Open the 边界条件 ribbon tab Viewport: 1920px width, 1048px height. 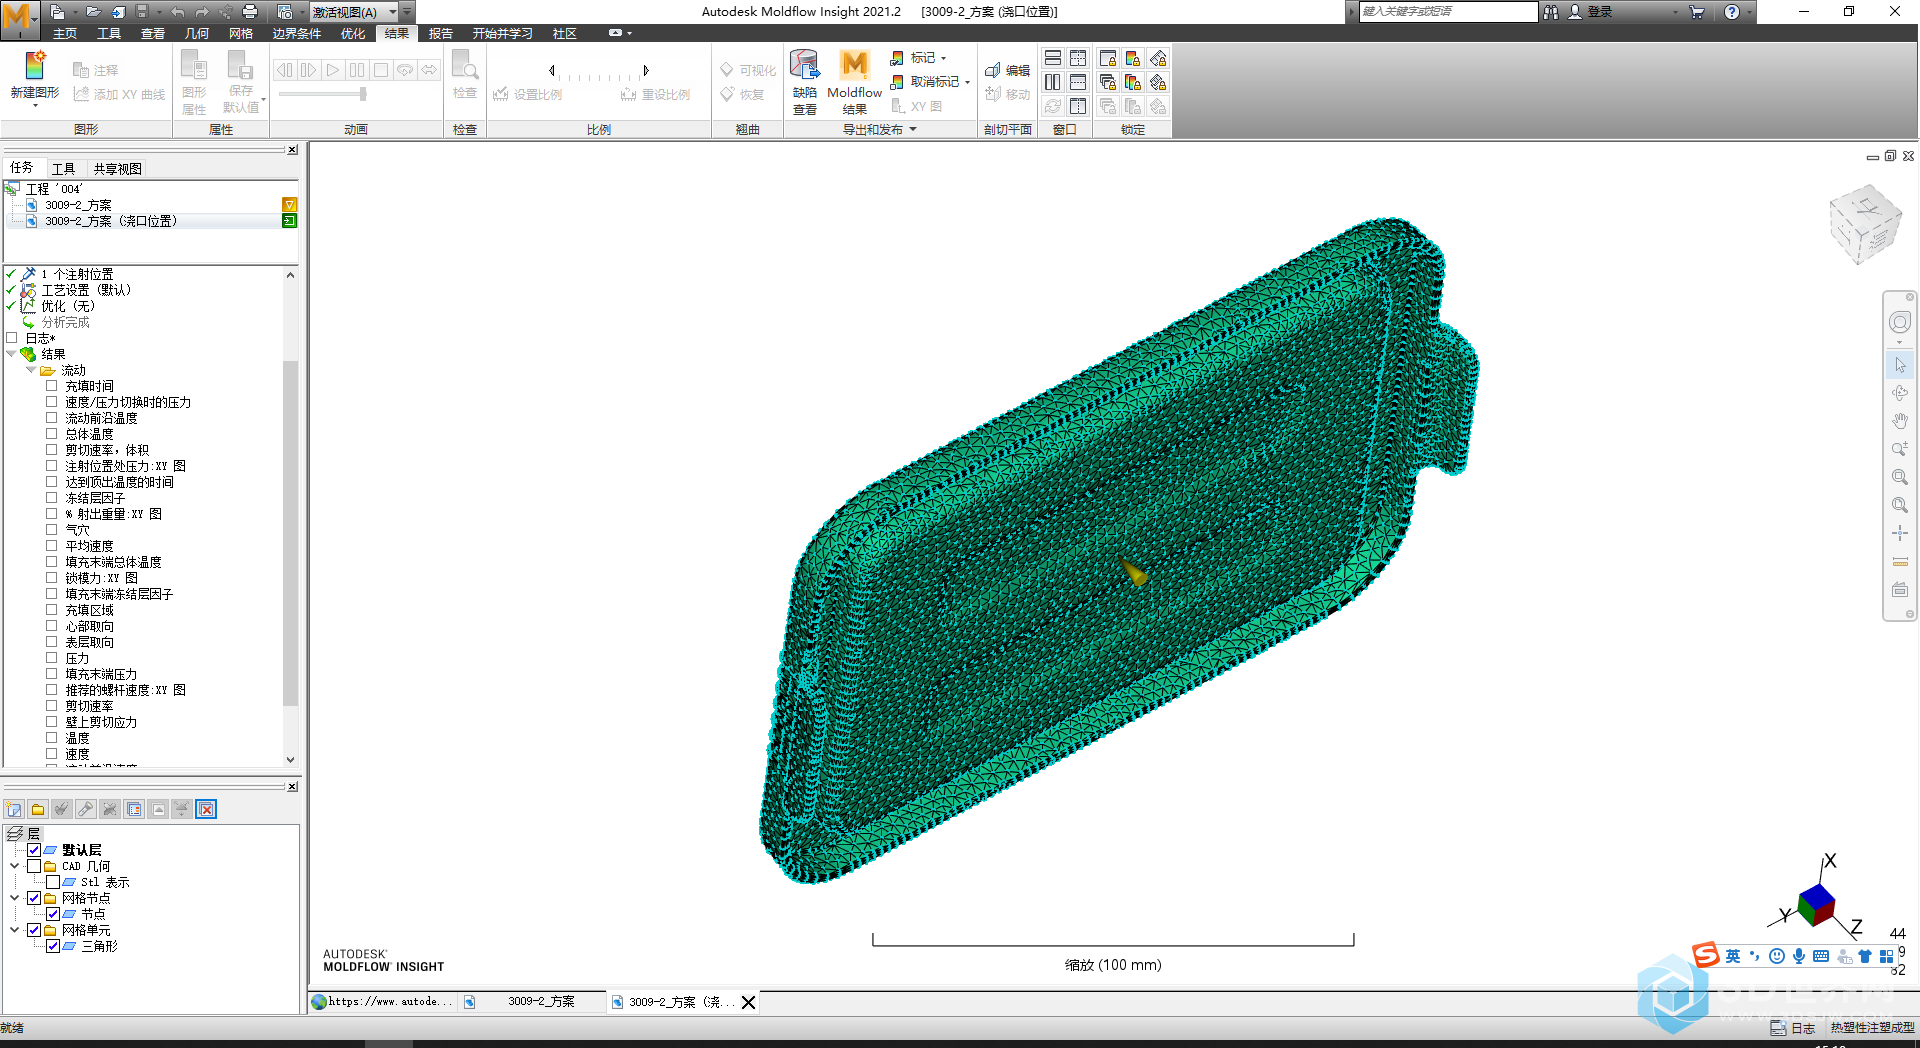(297, 33)
